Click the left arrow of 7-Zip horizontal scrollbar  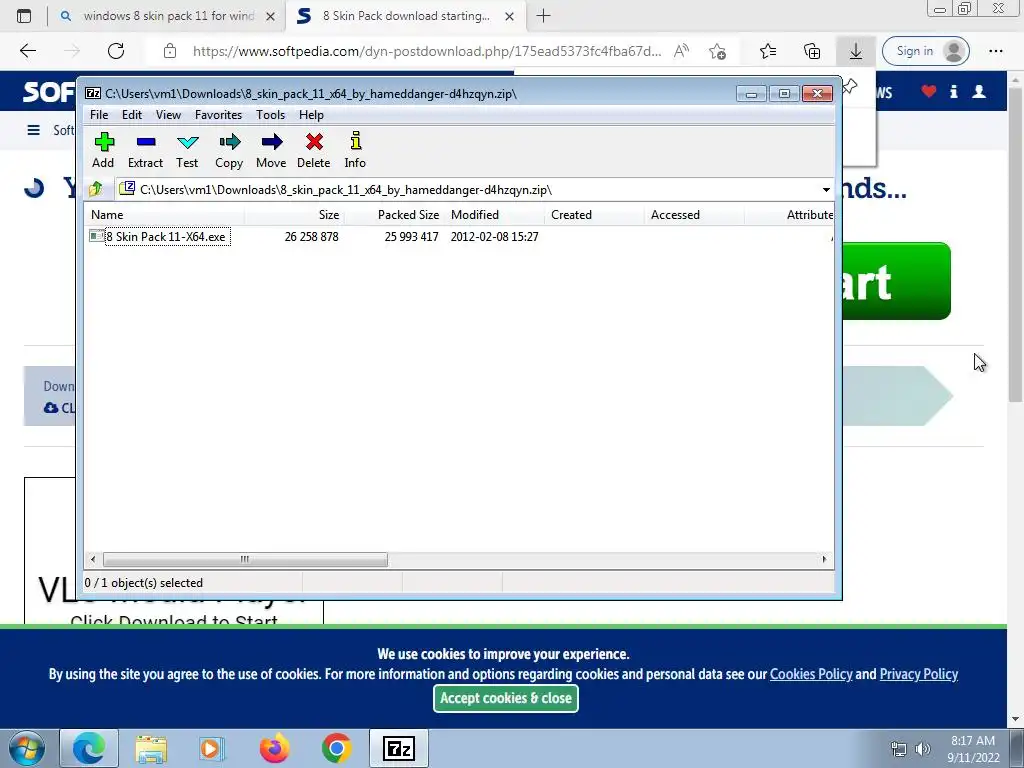pos(93,560)
